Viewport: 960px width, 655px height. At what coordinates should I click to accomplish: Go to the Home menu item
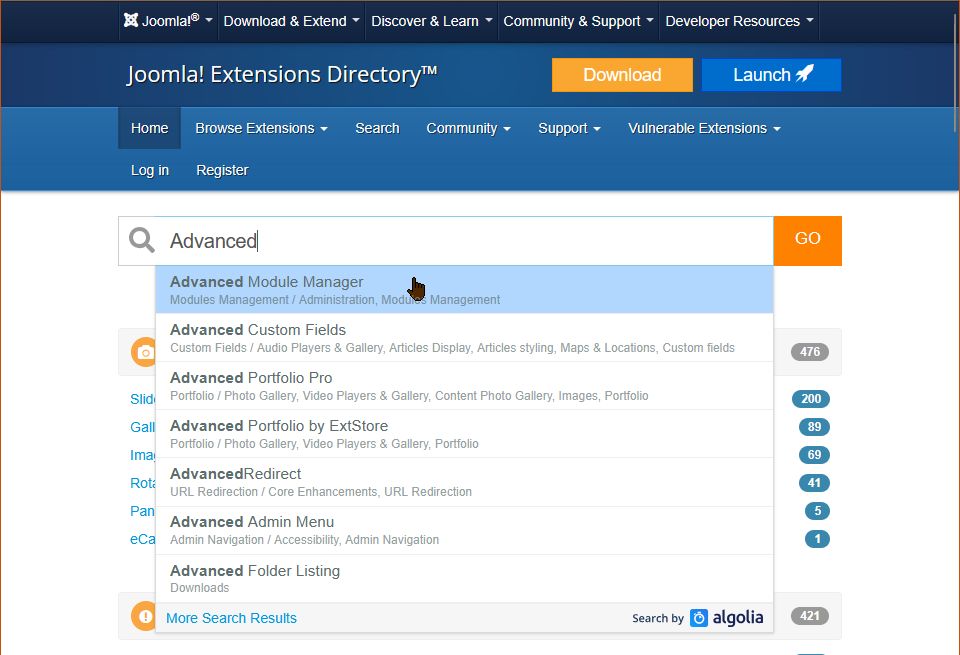coord(149,128)
